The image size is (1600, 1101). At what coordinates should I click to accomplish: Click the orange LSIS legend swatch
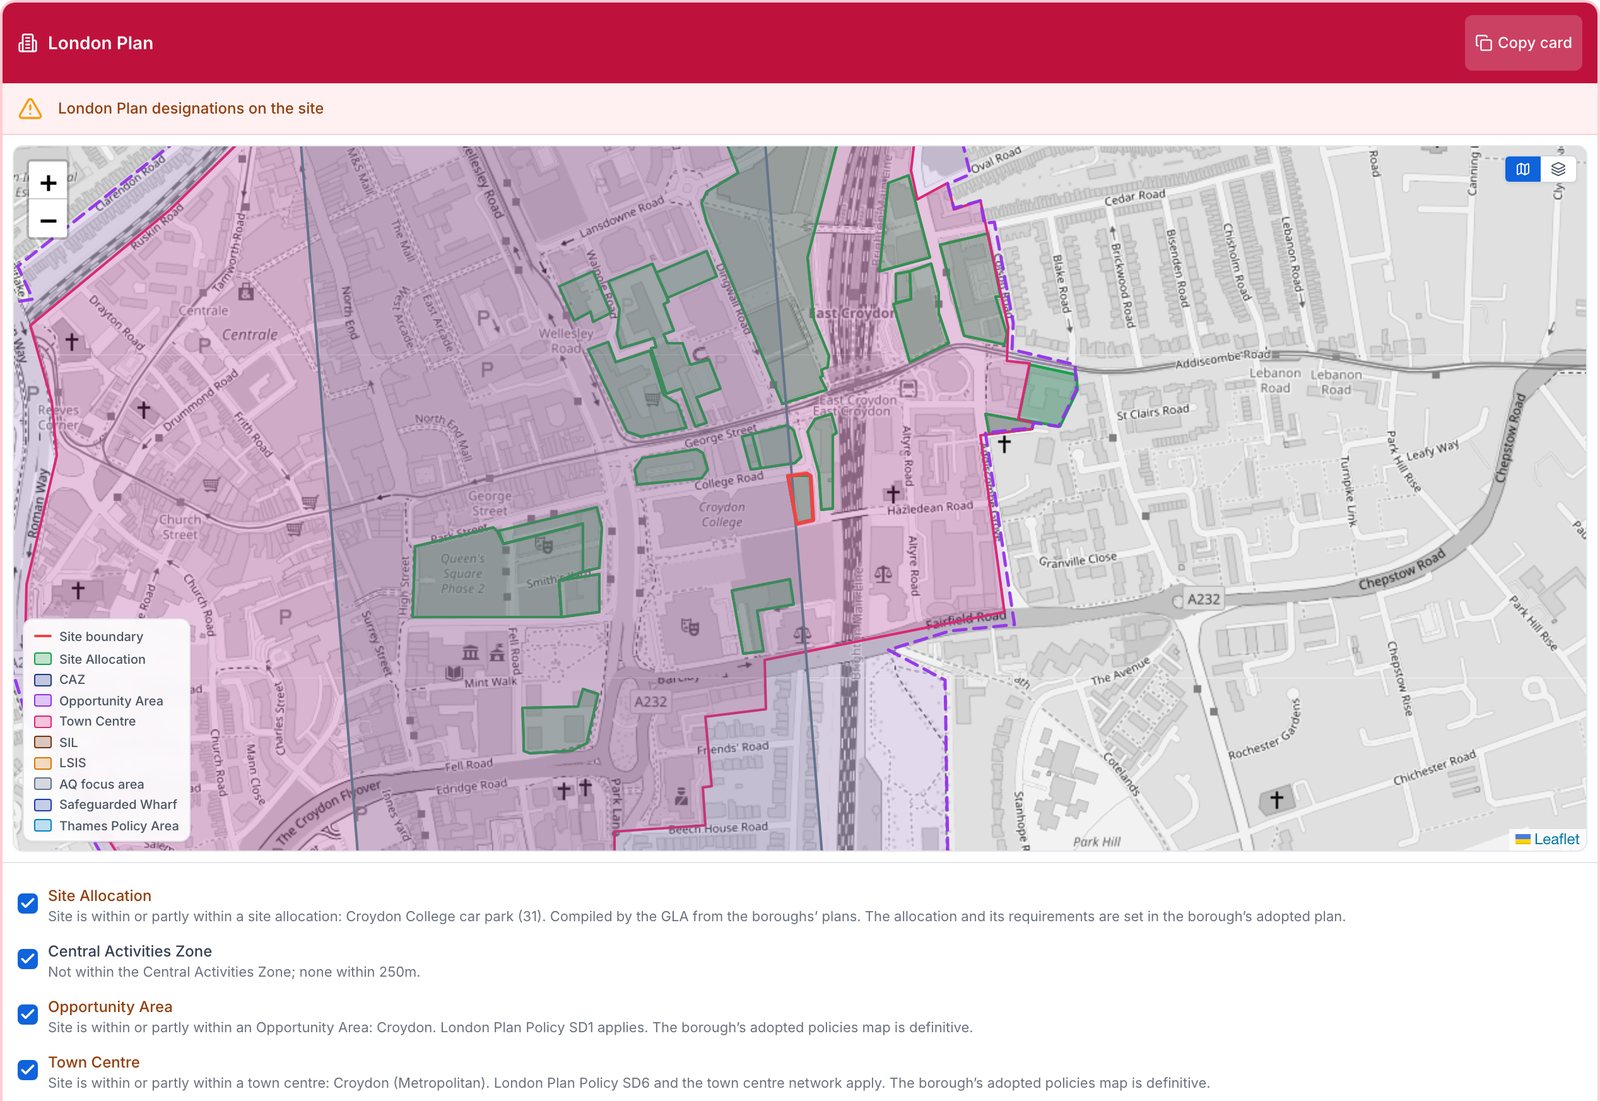43,763
